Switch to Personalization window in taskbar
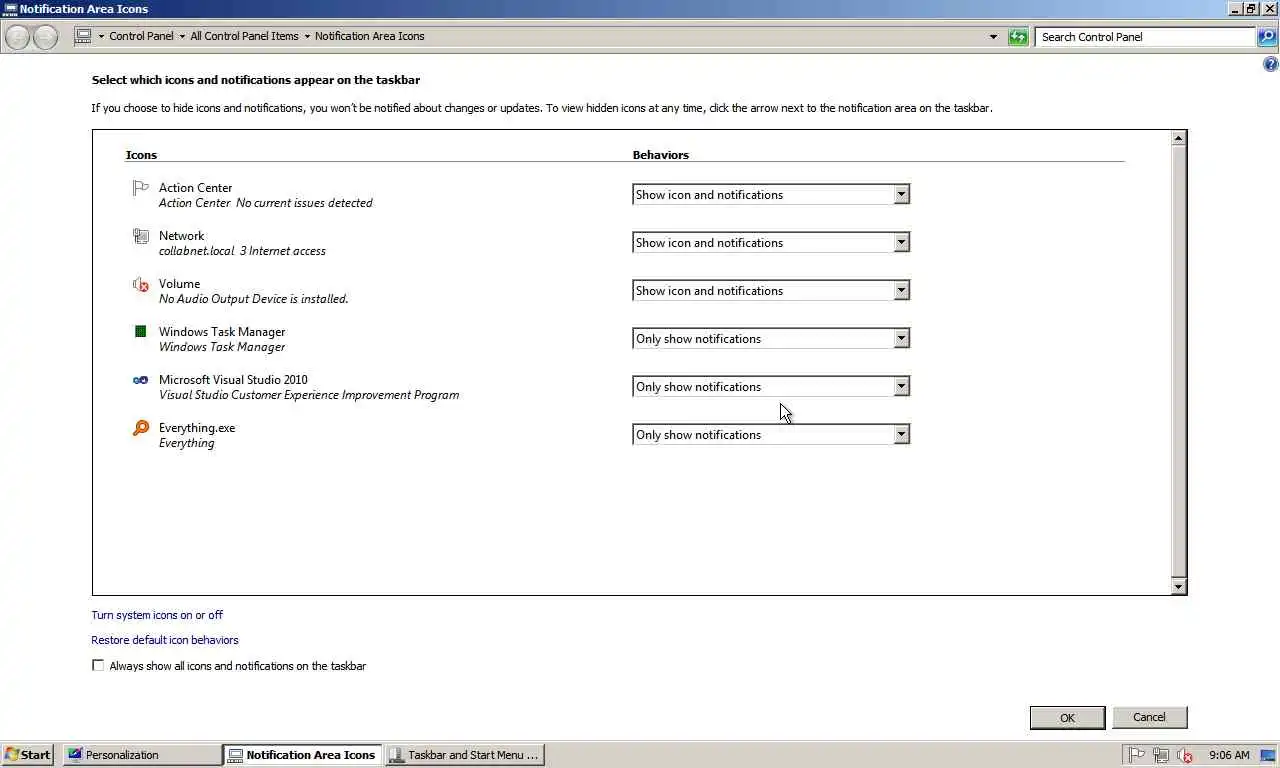The width and height of the screenshot is (1280, 768). click(x=143, y=755)
